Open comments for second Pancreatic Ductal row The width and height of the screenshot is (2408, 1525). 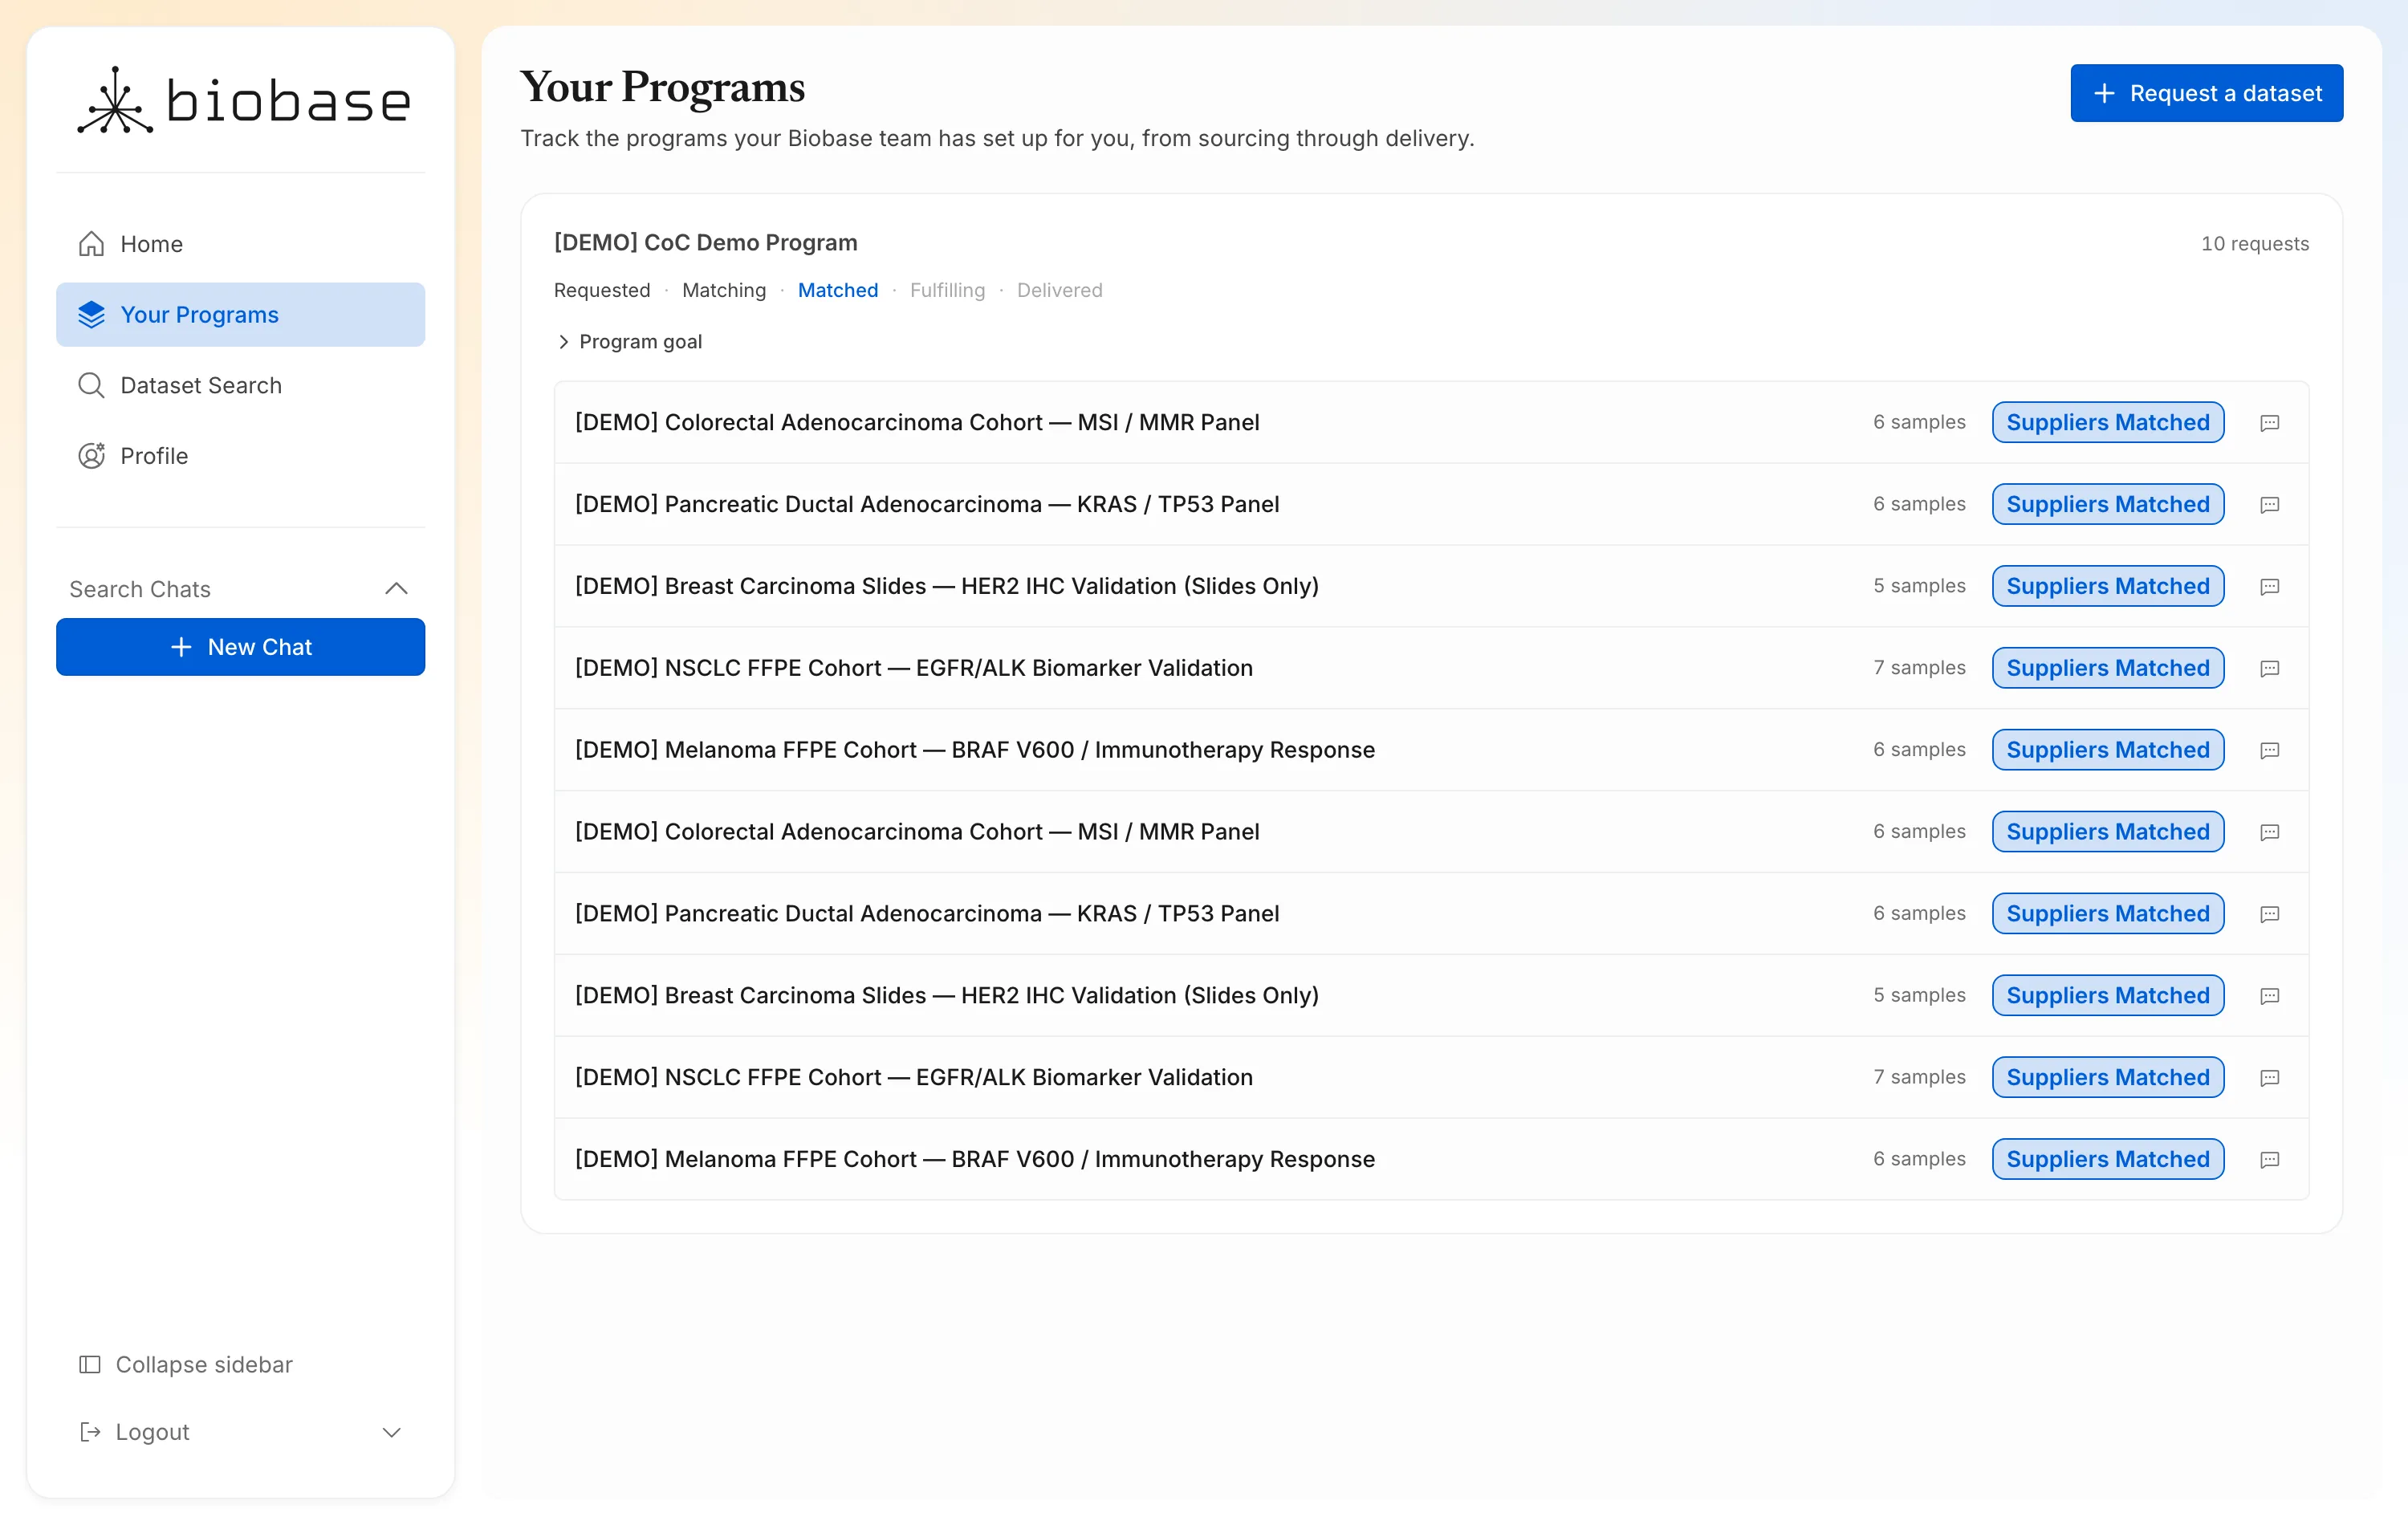coord(2269,914)
